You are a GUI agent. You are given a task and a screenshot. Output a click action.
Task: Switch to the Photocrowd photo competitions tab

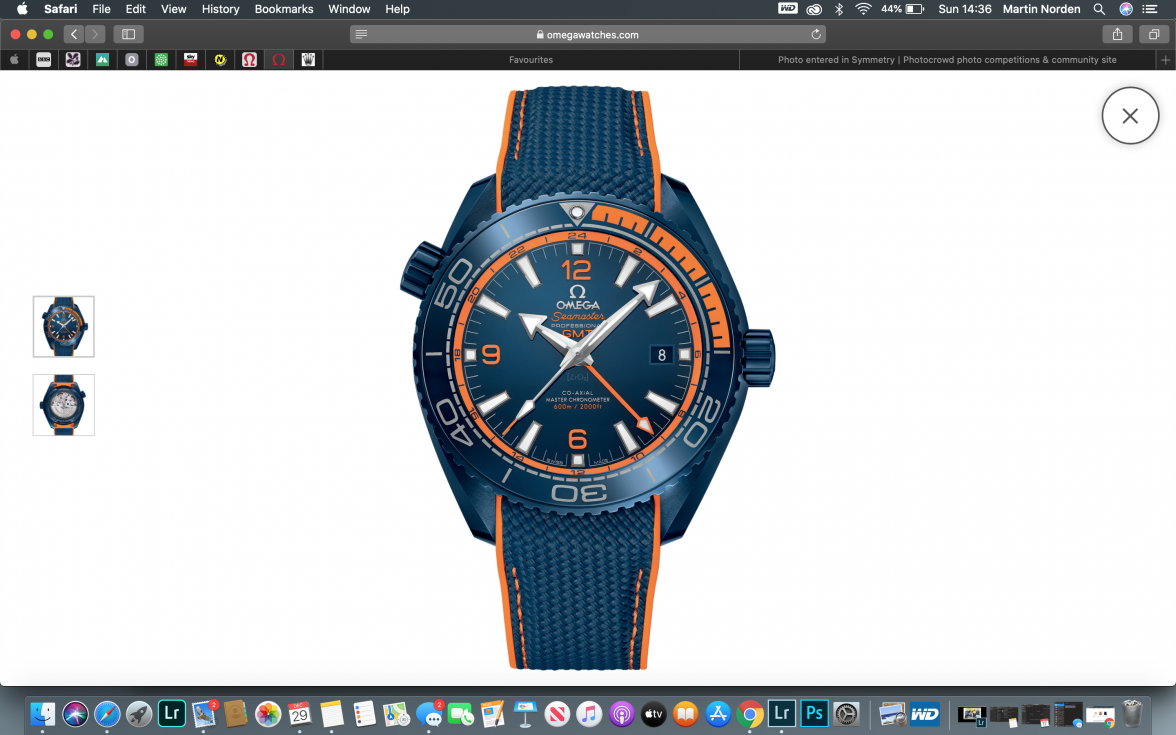click(x=947, y=60)
